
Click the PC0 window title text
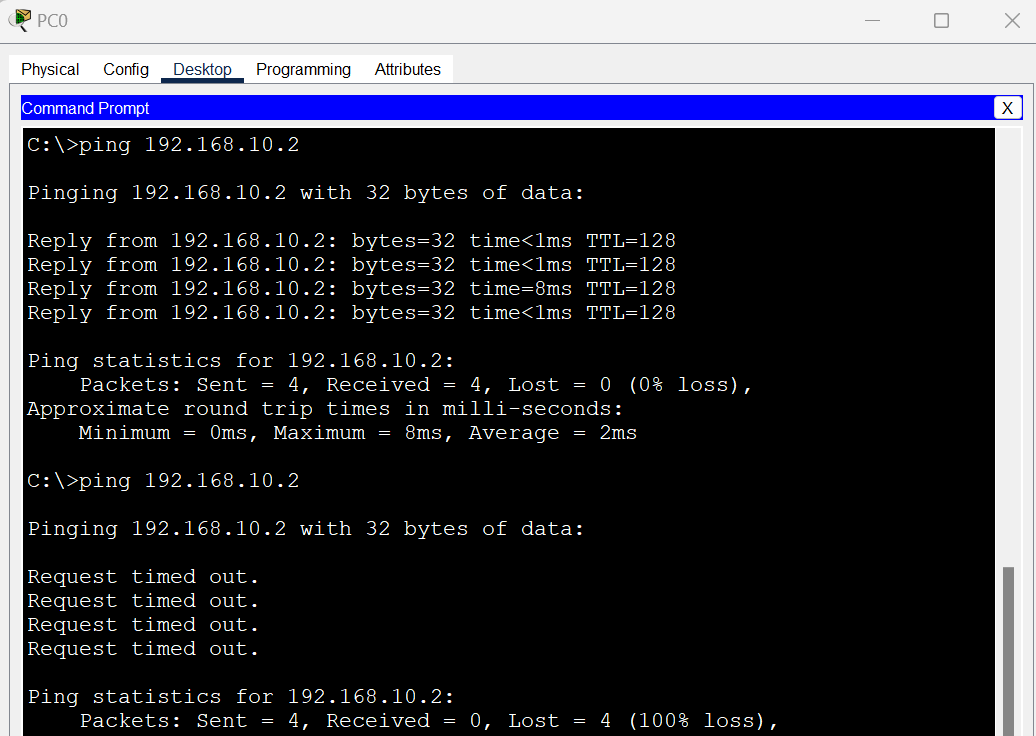(52, 21)
